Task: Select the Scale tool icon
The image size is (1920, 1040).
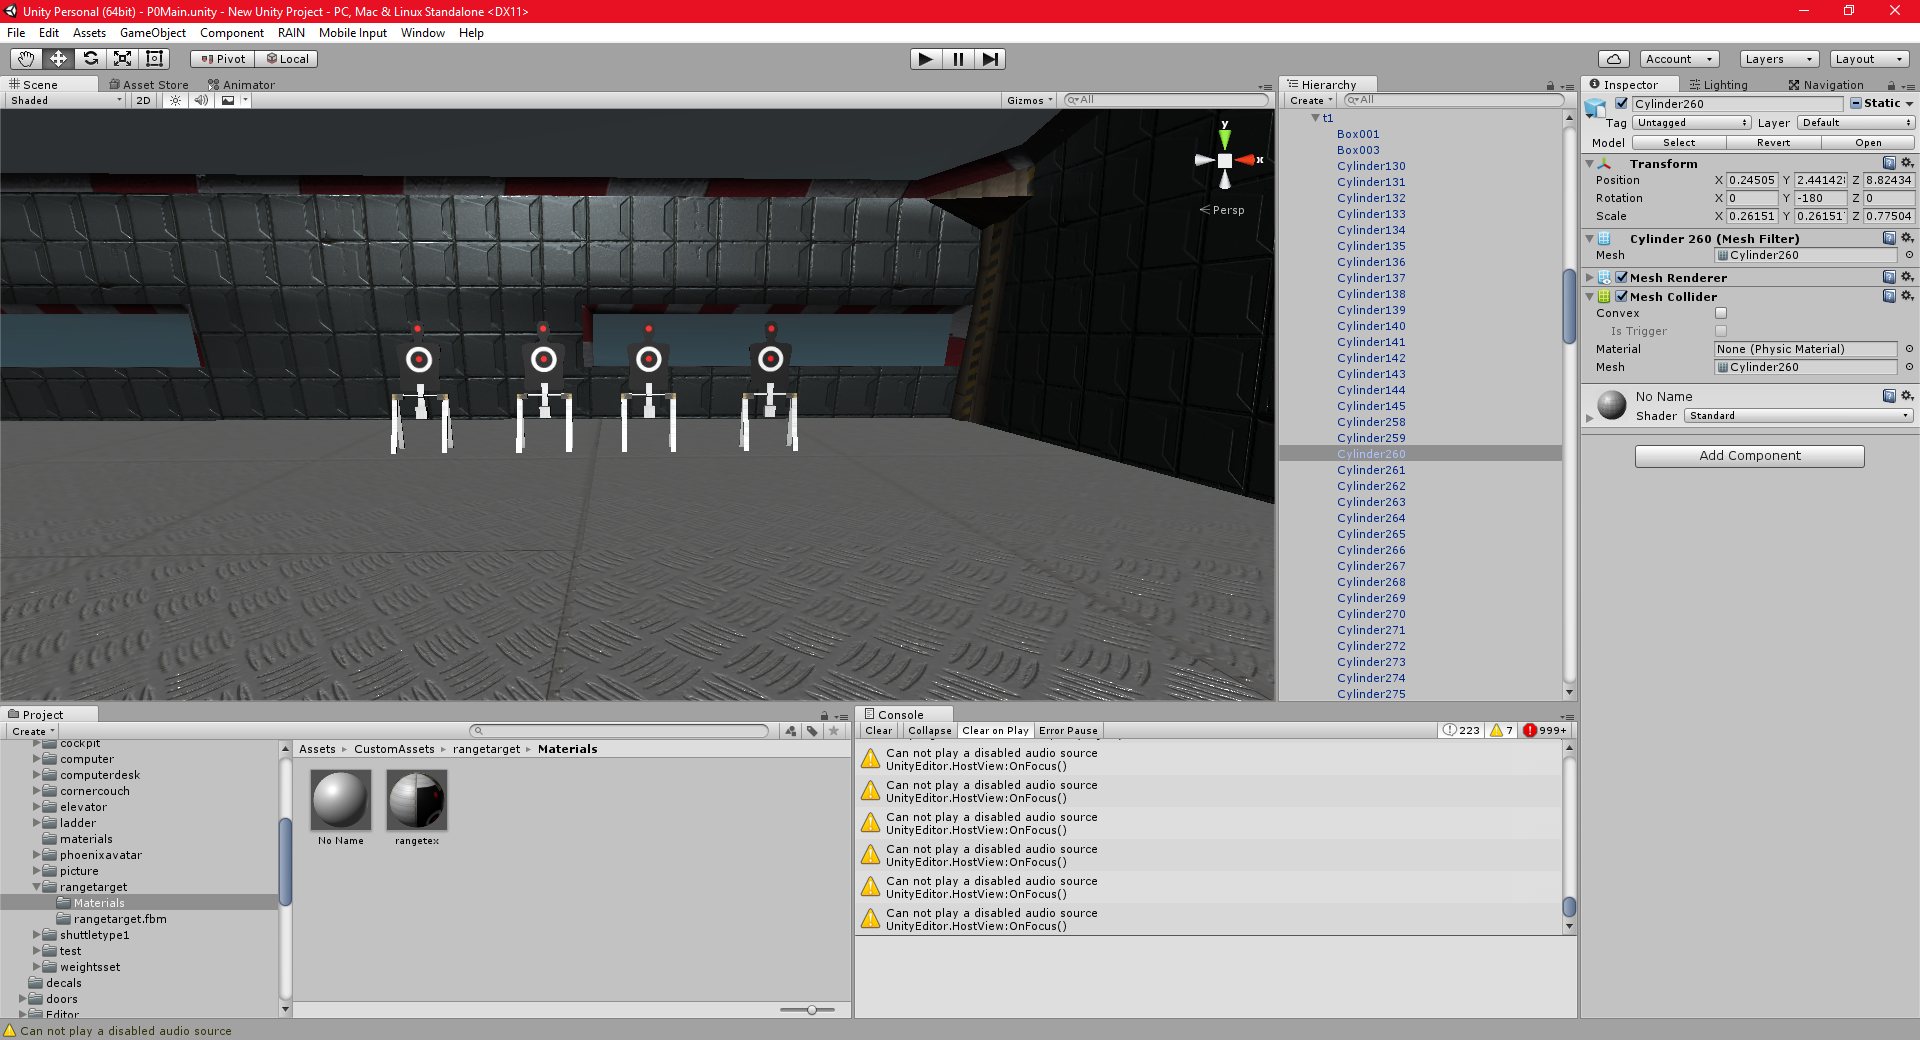Action: (x=122, y=59)
